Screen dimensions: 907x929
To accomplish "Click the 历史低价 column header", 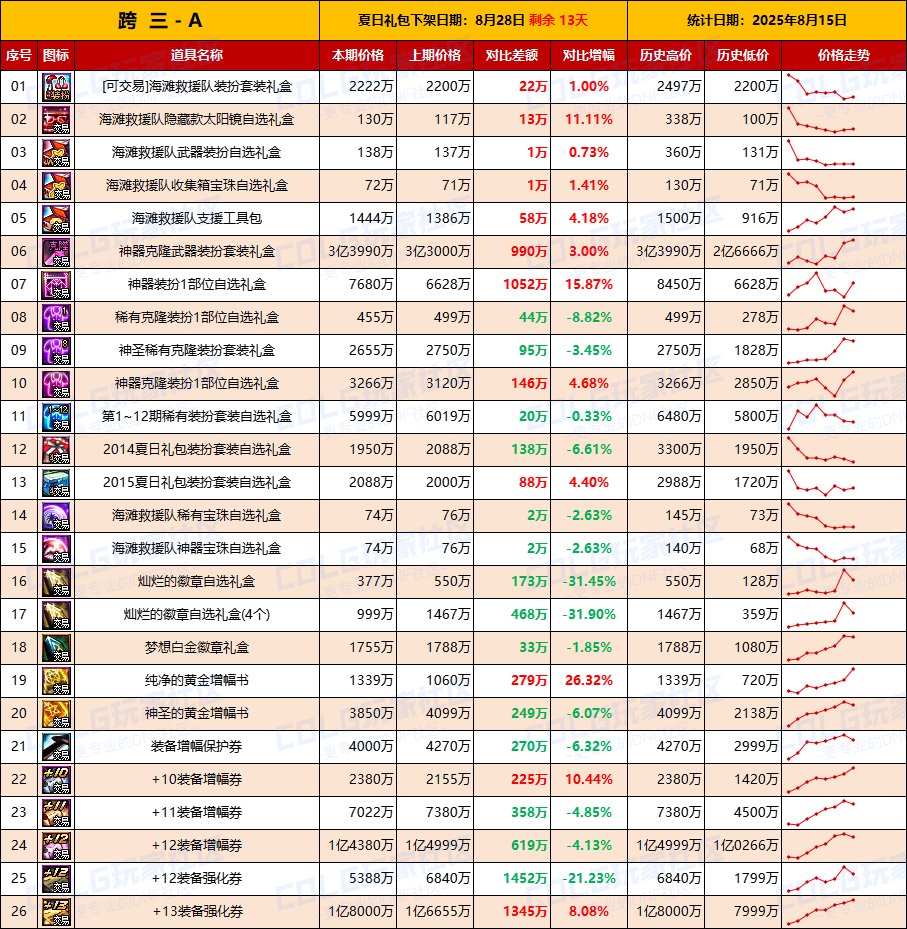I will pyautogui.click(x=743, y=56).
